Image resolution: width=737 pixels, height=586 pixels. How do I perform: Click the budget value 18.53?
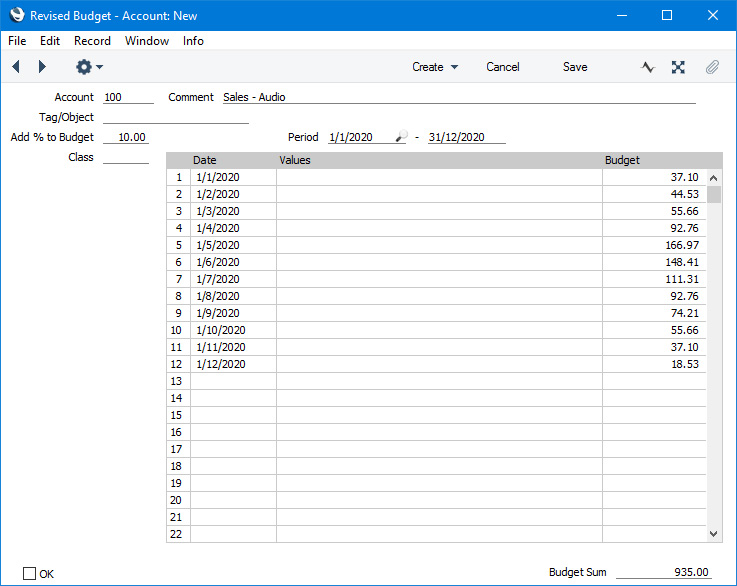click(x=654, y=364)
